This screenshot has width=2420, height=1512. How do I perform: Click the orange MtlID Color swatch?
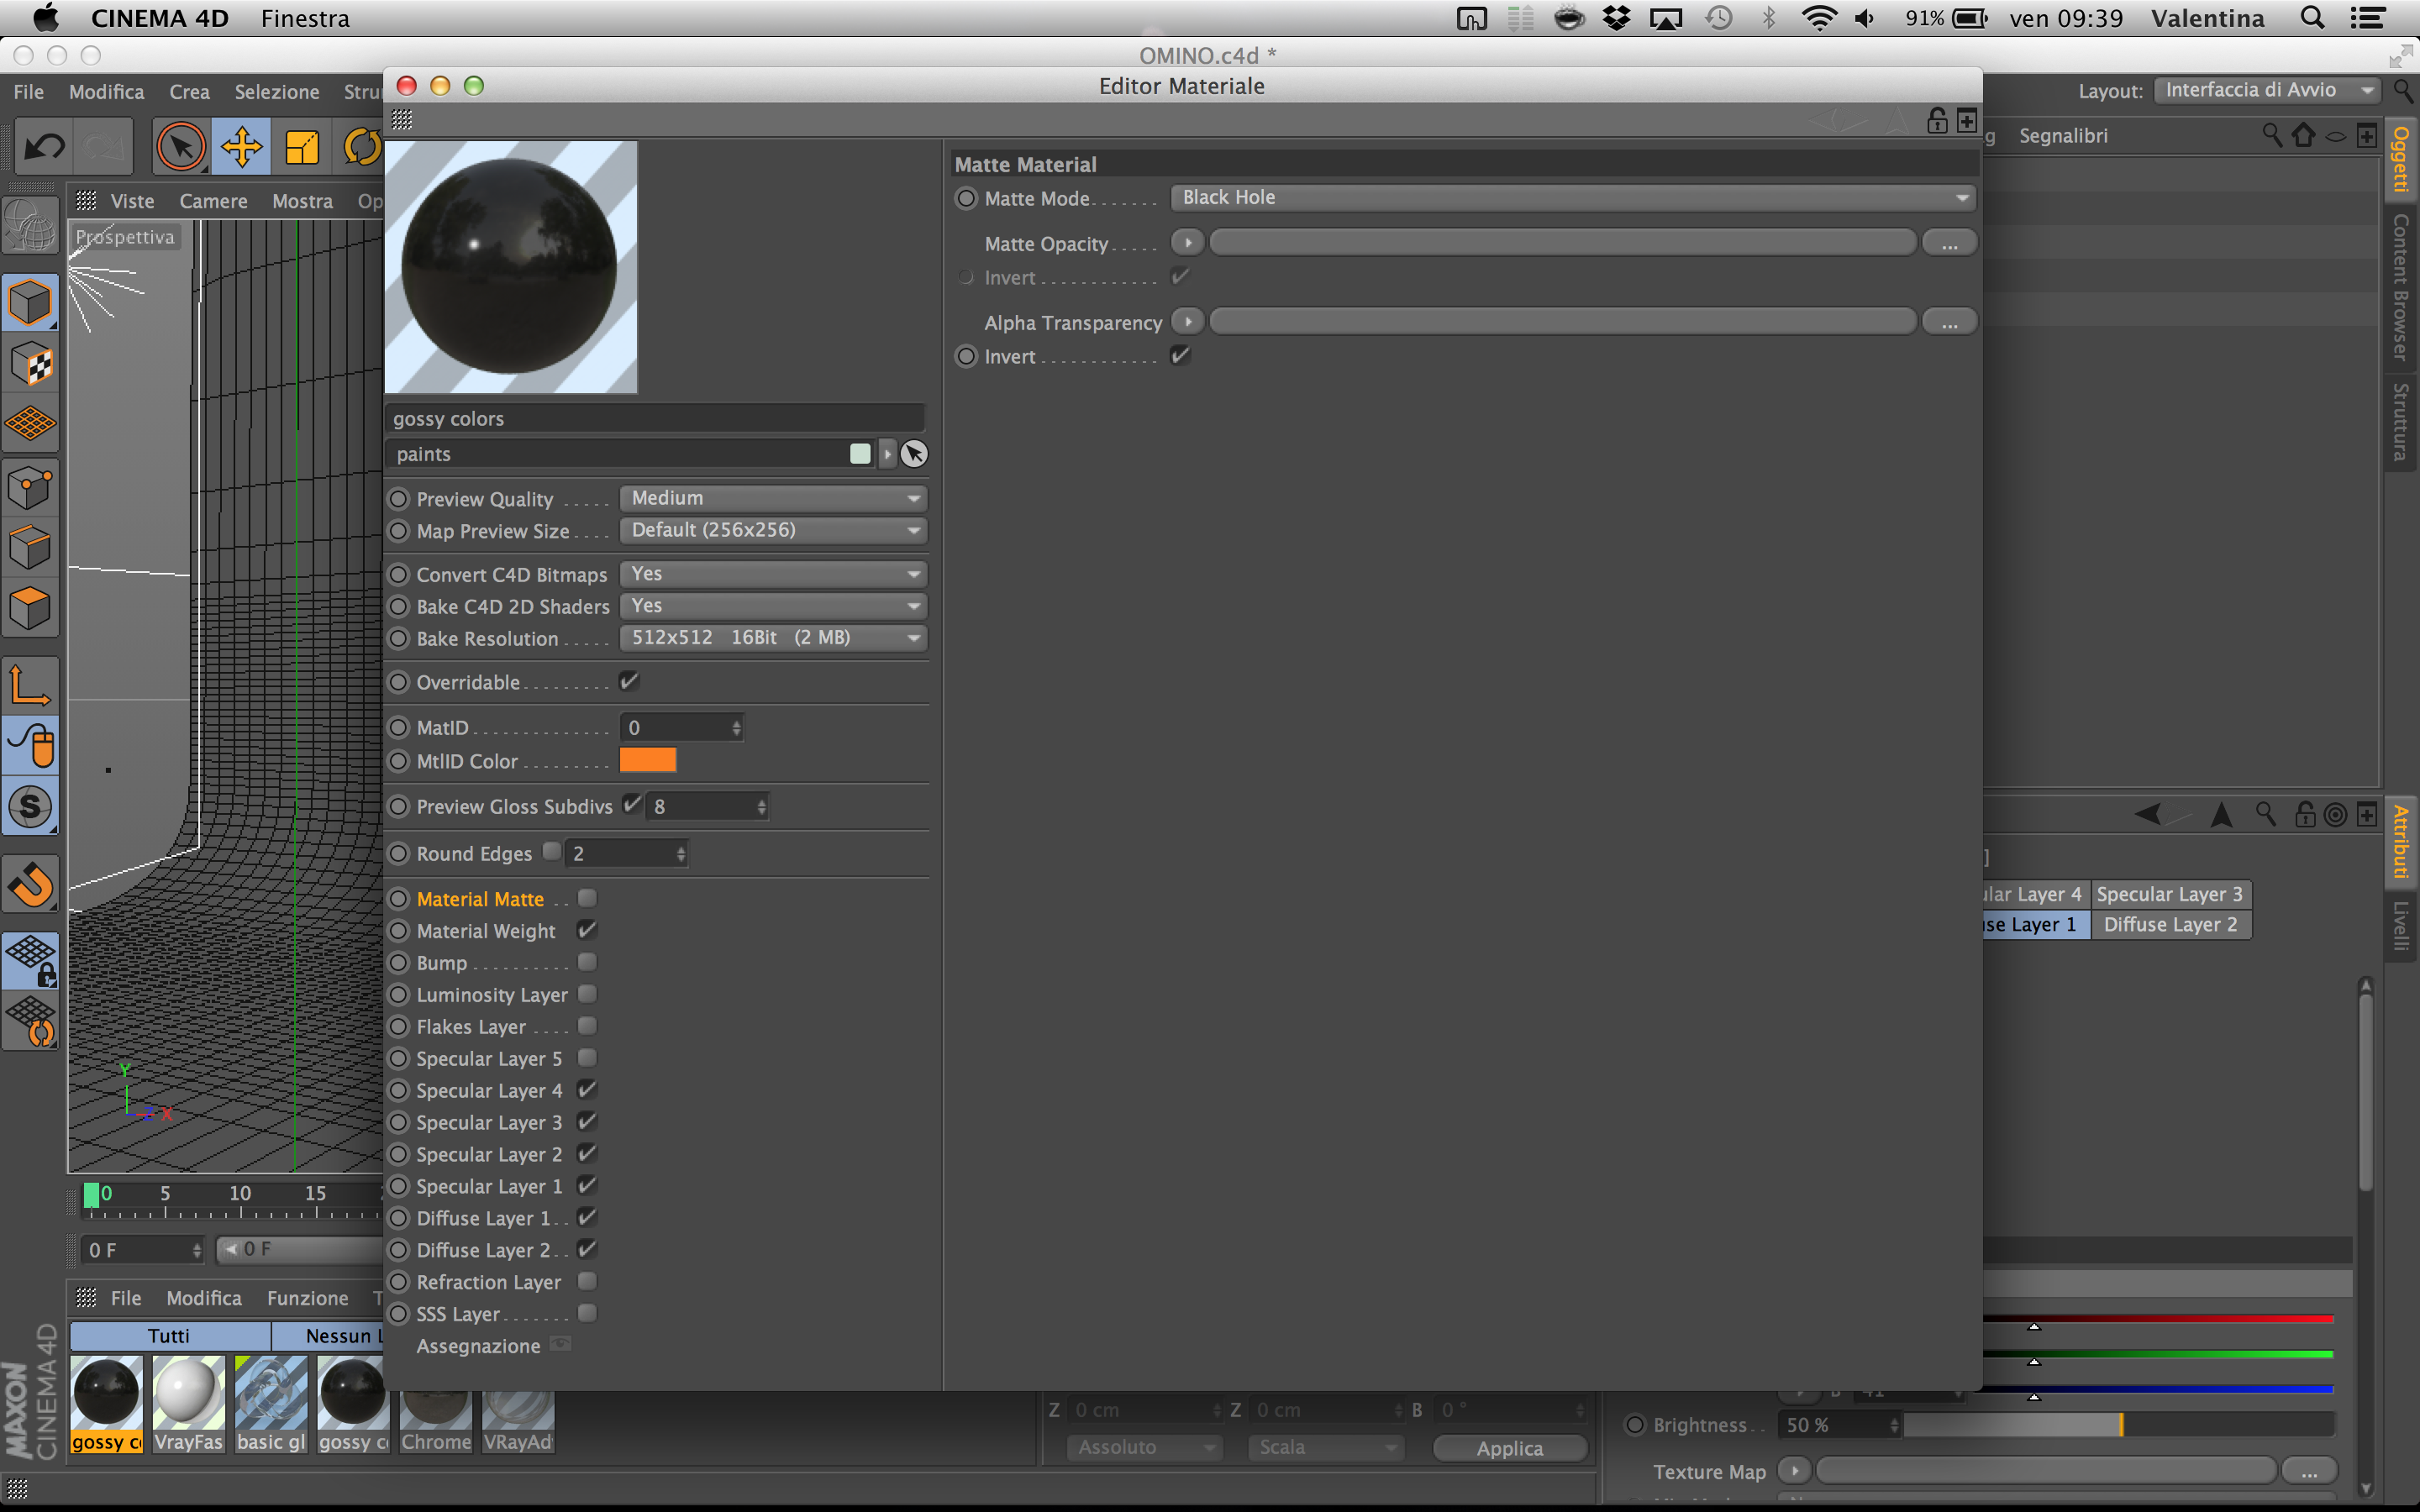point(648,760)
